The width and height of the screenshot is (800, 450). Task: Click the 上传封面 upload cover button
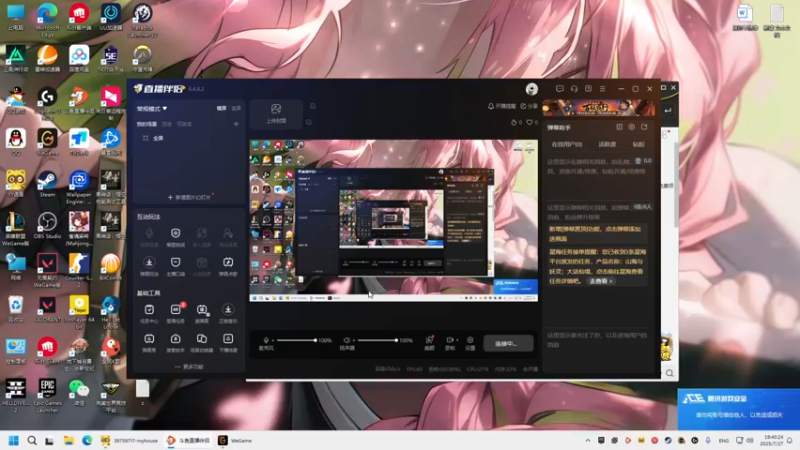pos(276,113)
